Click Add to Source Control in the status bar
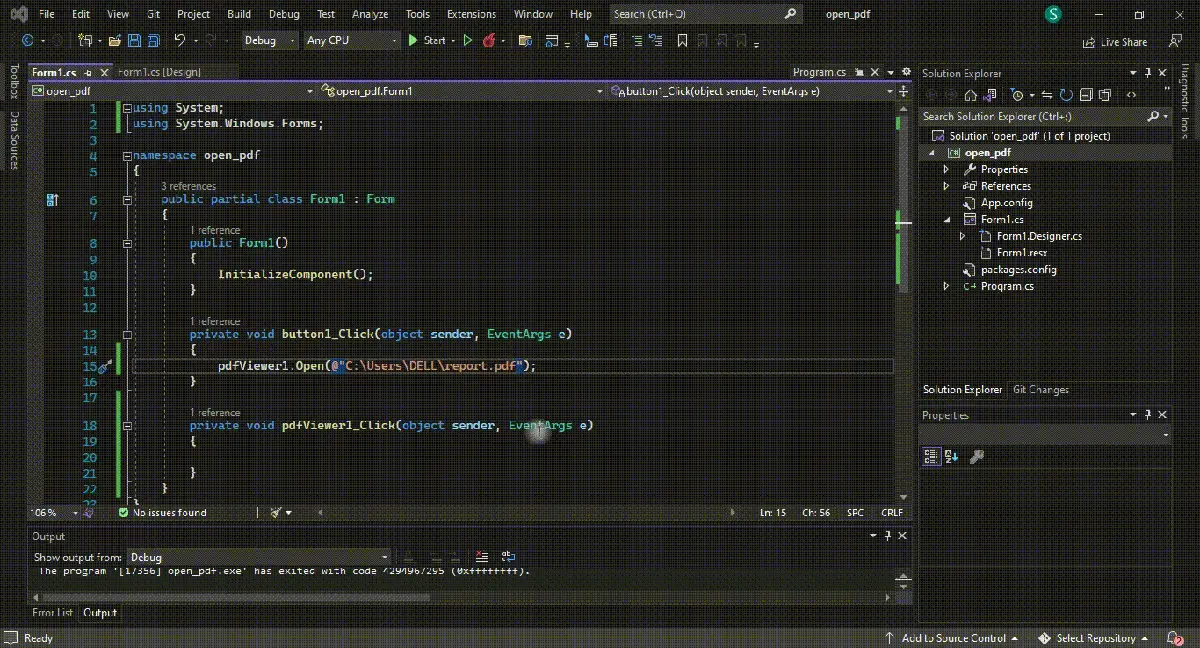 coord(951,638)
